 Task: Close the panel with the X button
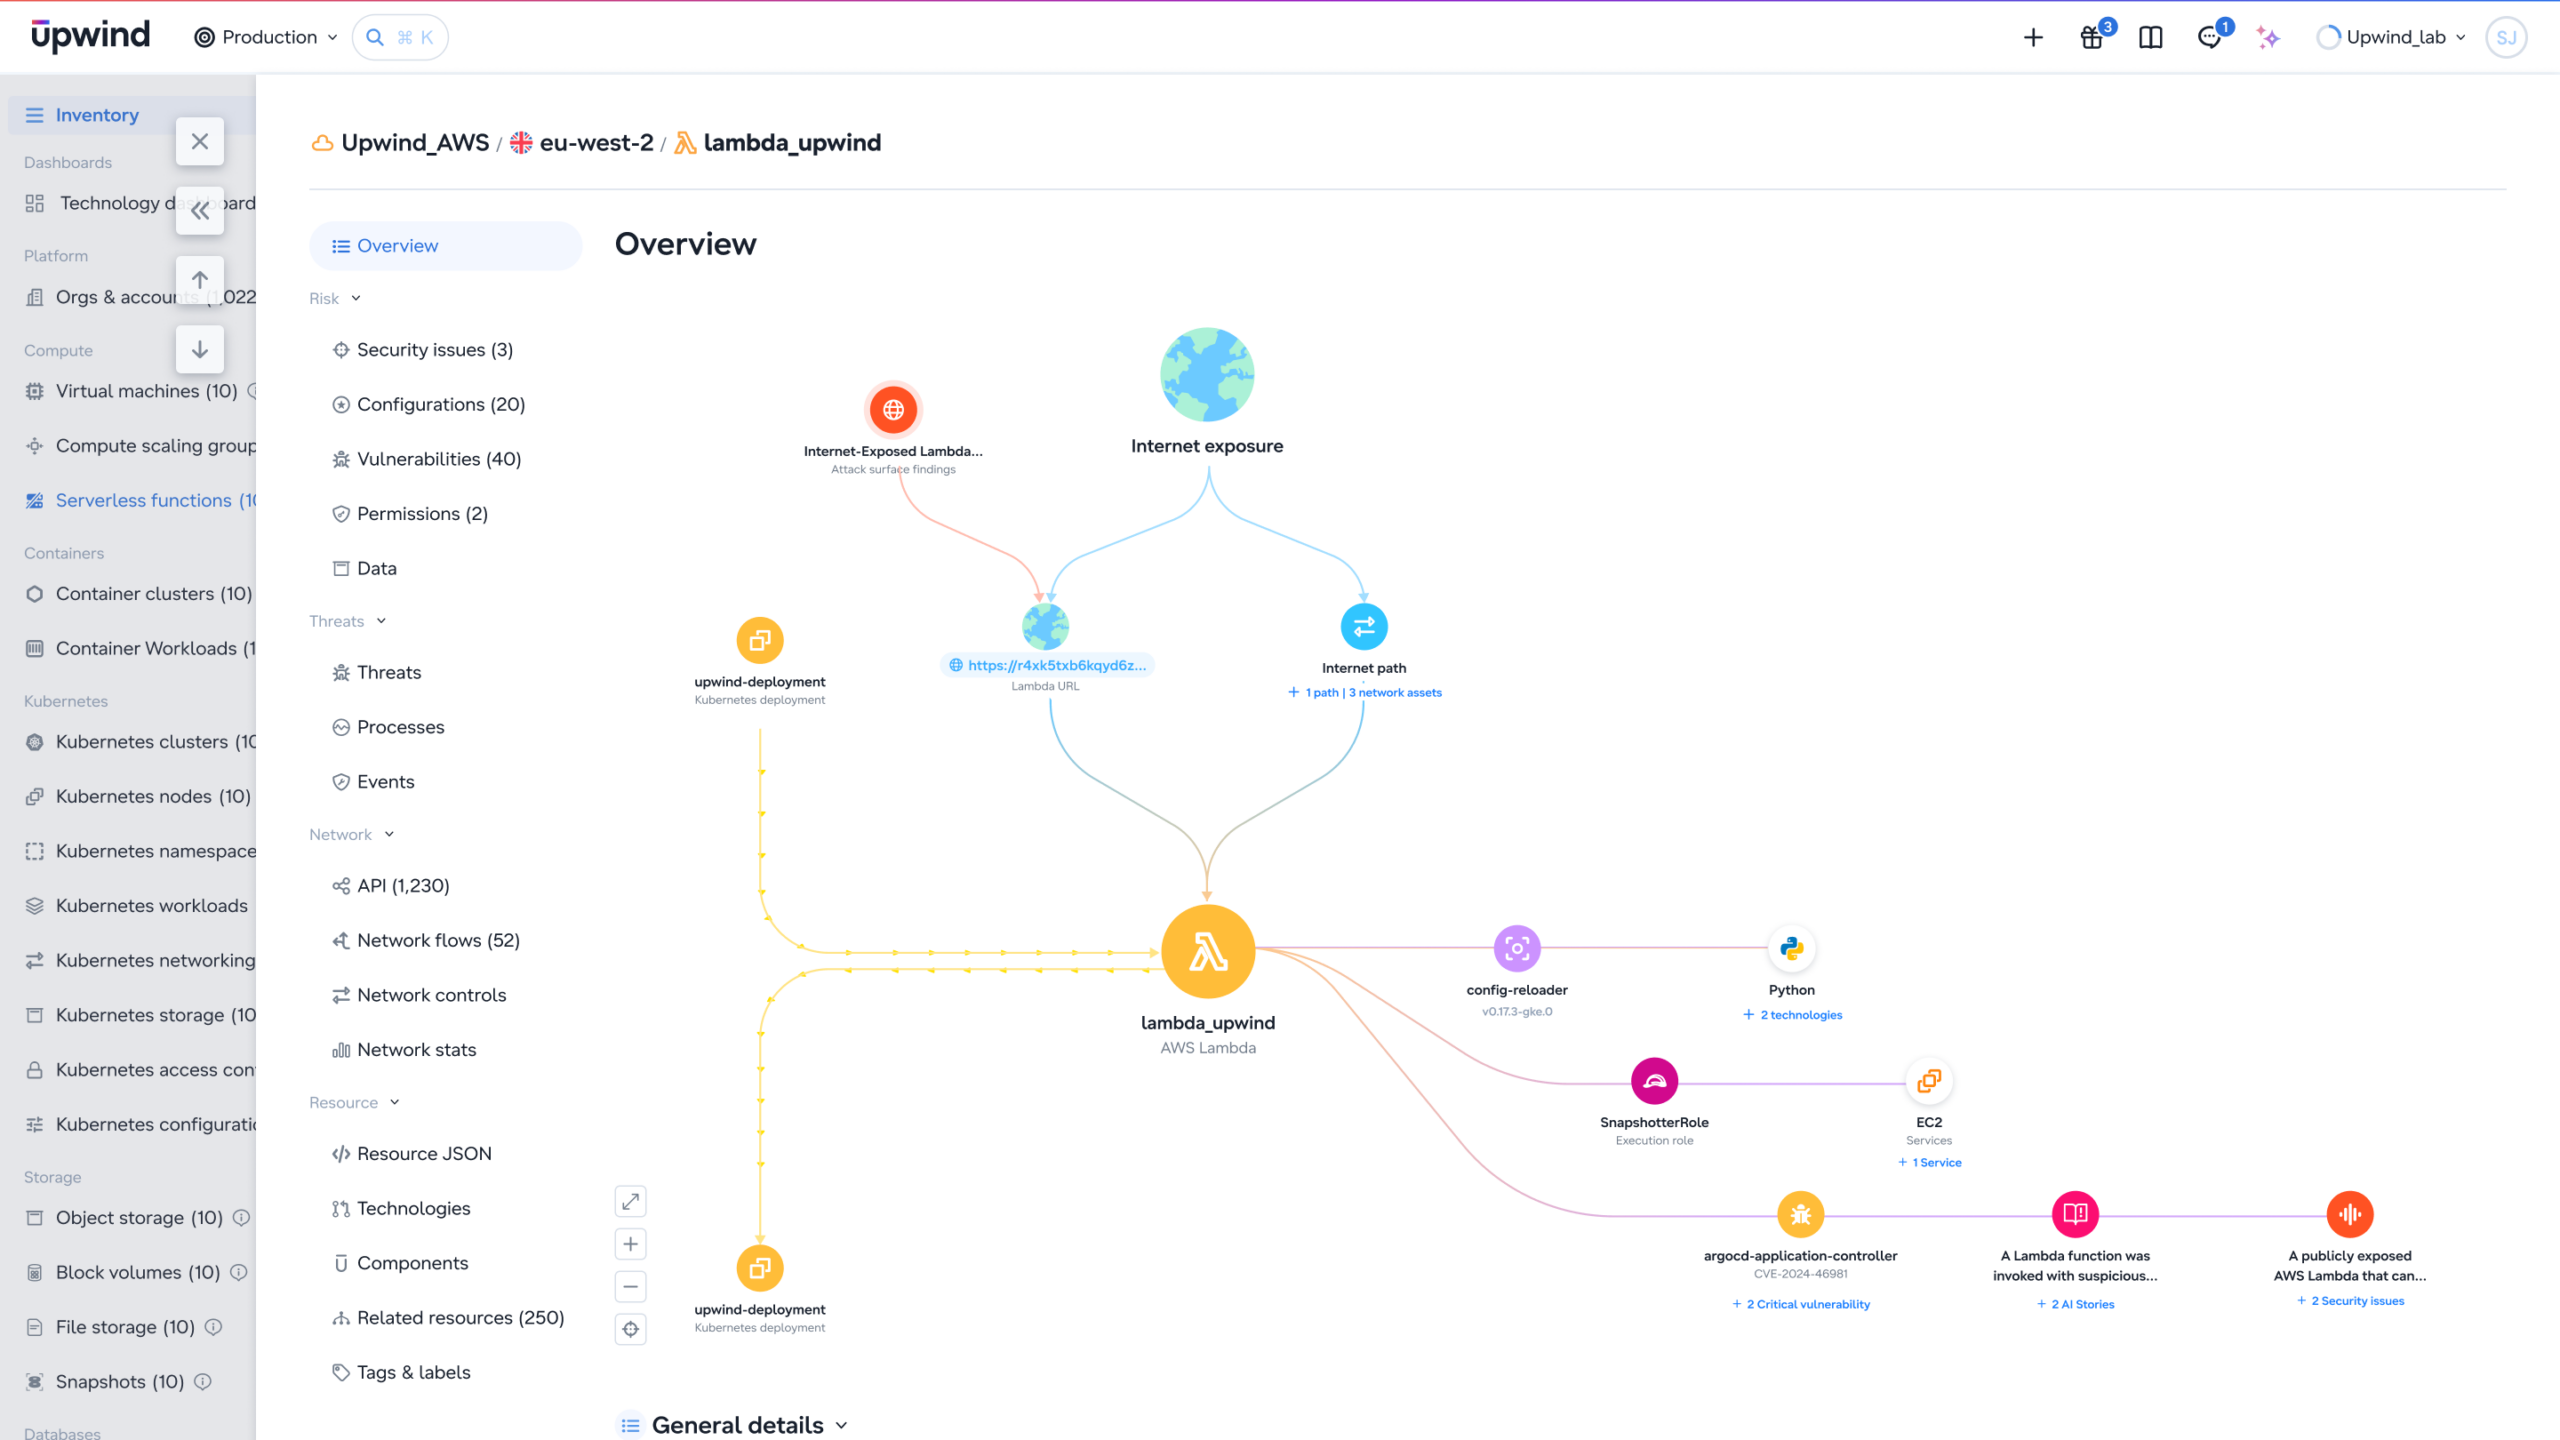click(x=200, y=141)
